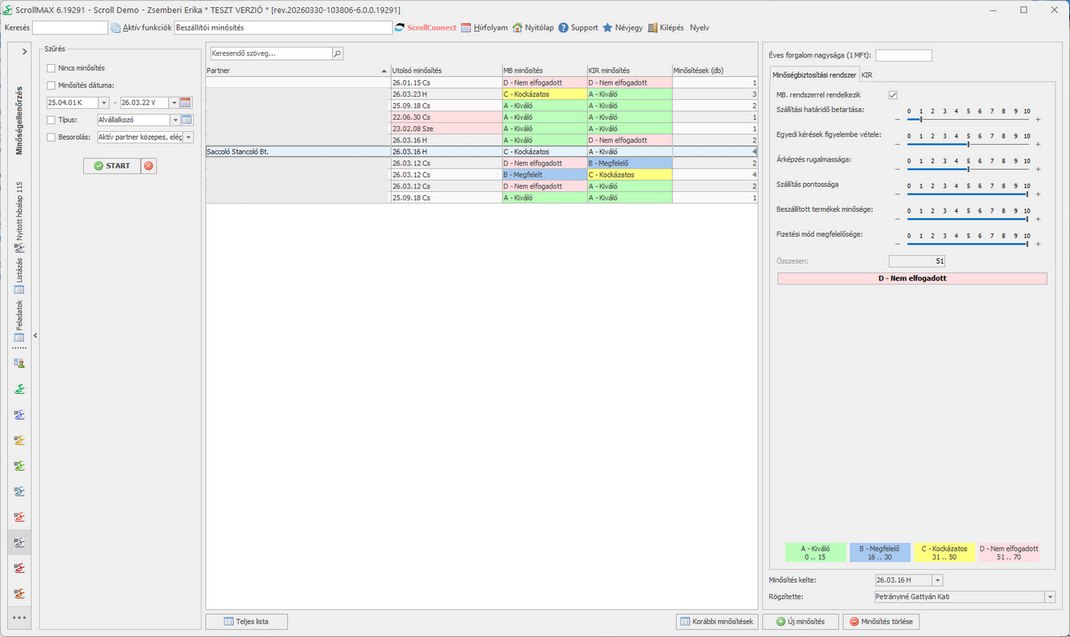Screen dimensions: 1070x637
Task: Open the Nyelv menu
Action: click(x=699, y=28)
